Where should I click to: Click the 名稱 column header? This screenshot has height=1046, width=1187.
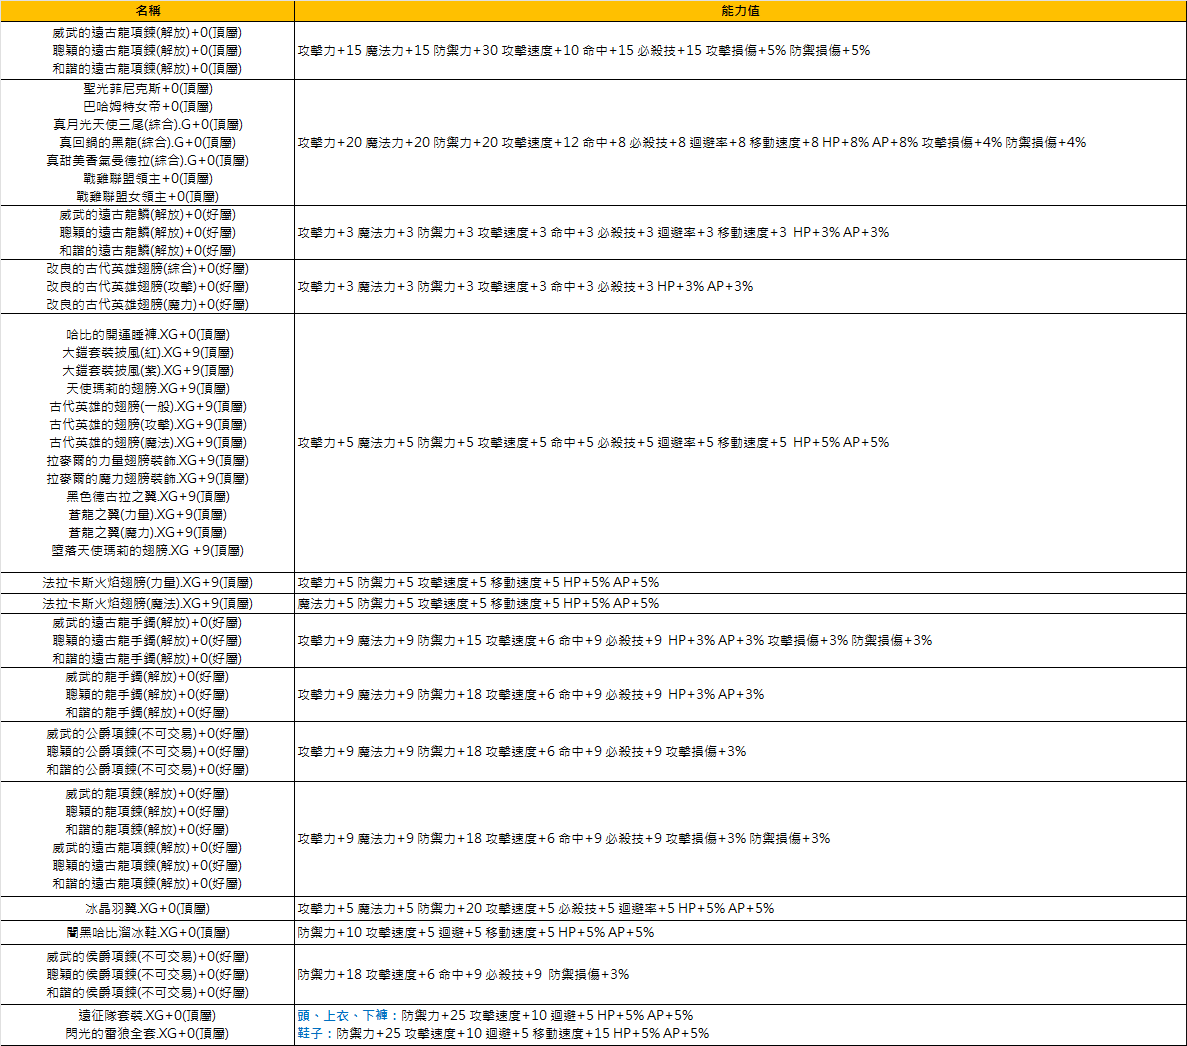[147, 10]
